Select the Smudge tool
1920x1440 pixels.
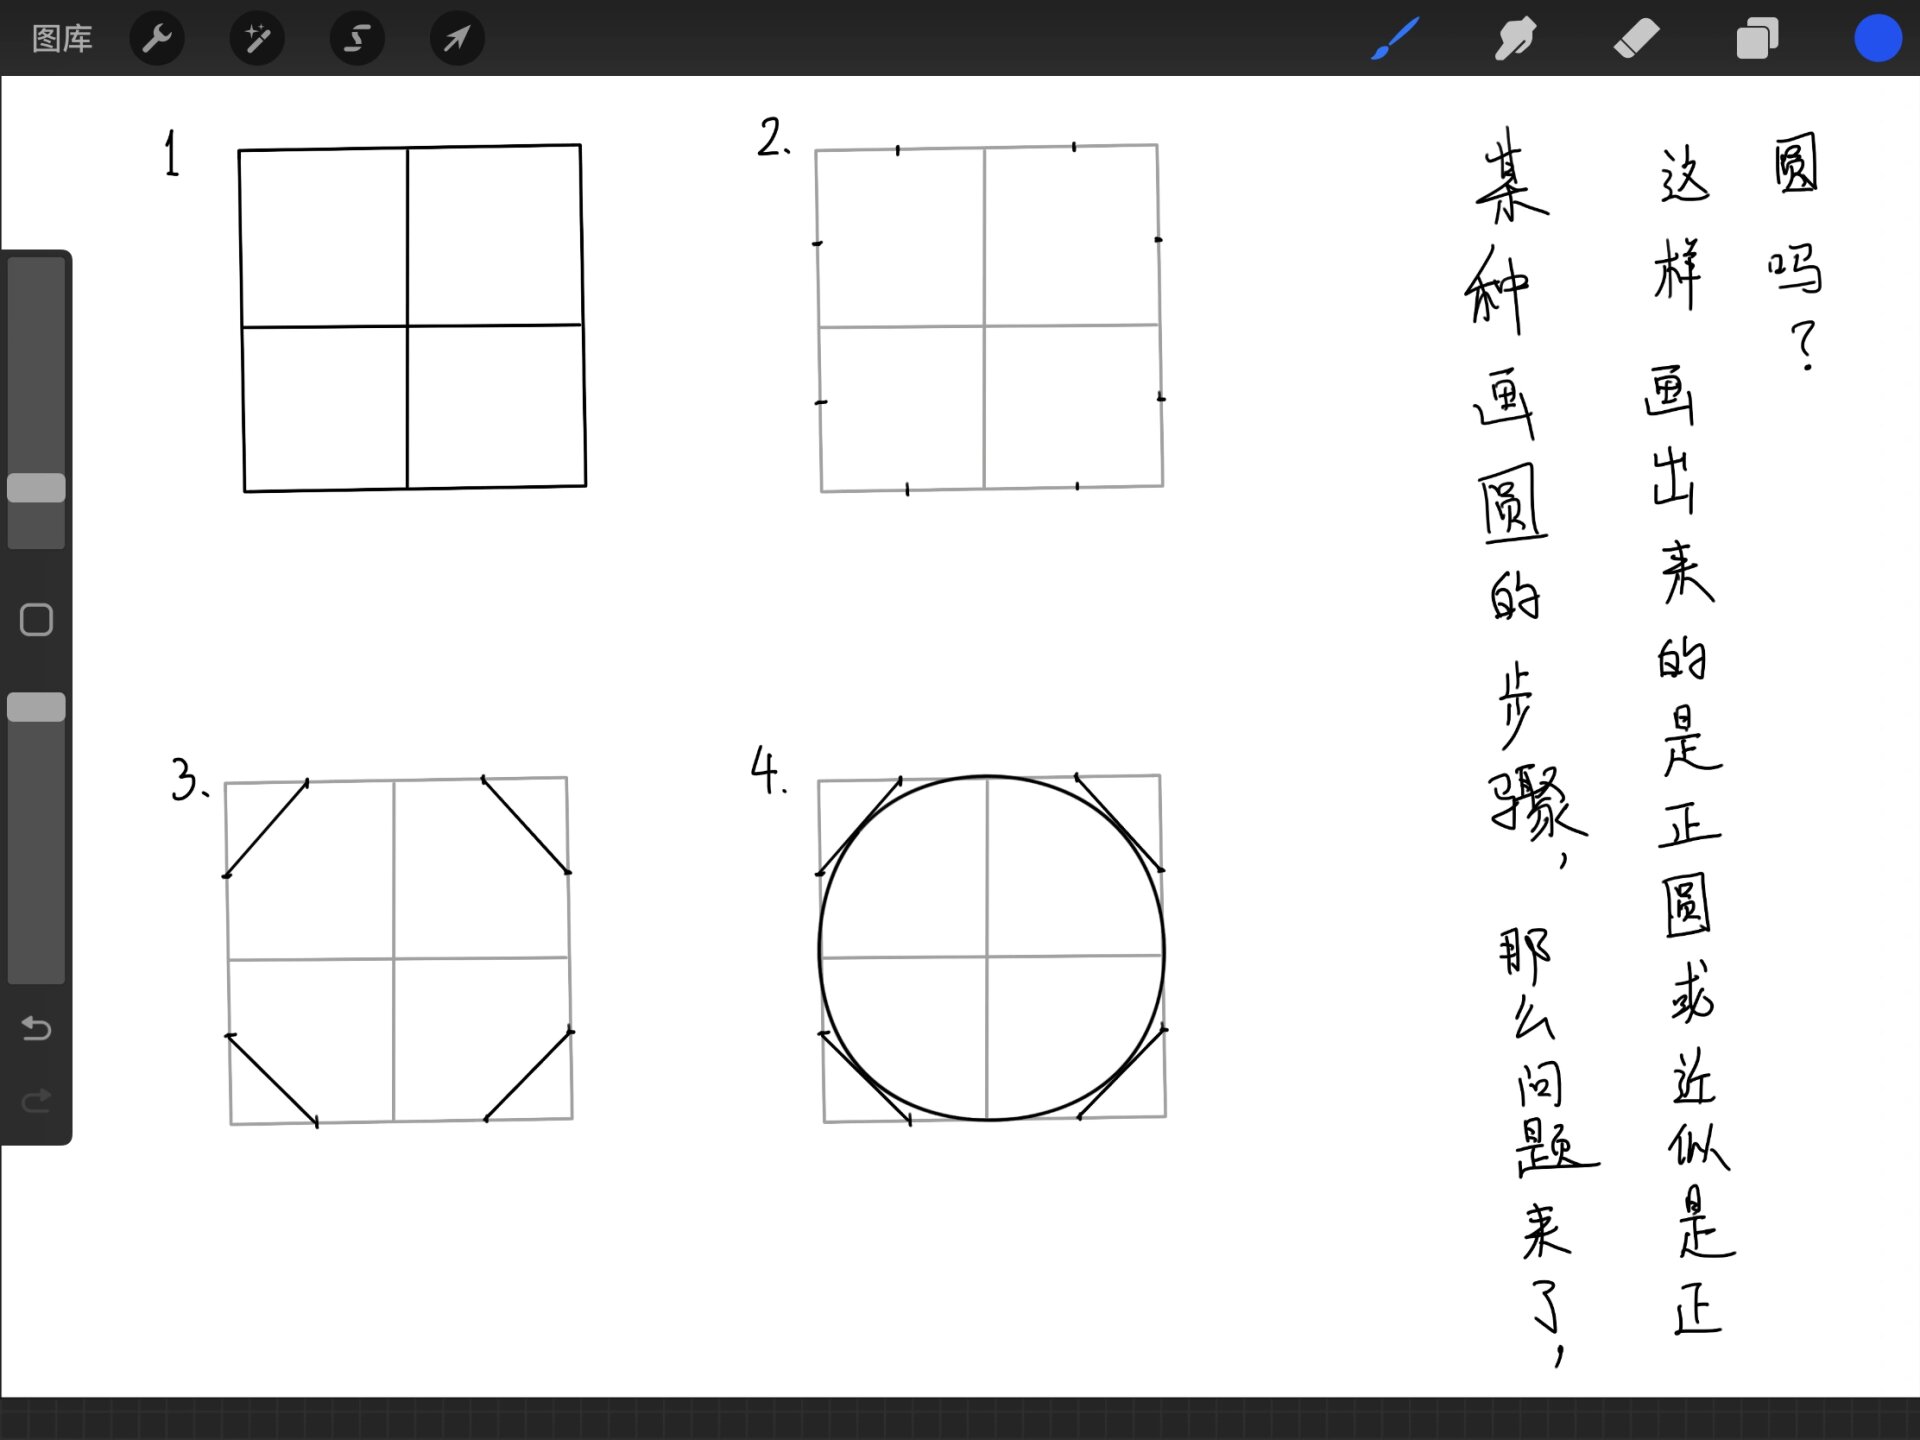click(1515, 39)
